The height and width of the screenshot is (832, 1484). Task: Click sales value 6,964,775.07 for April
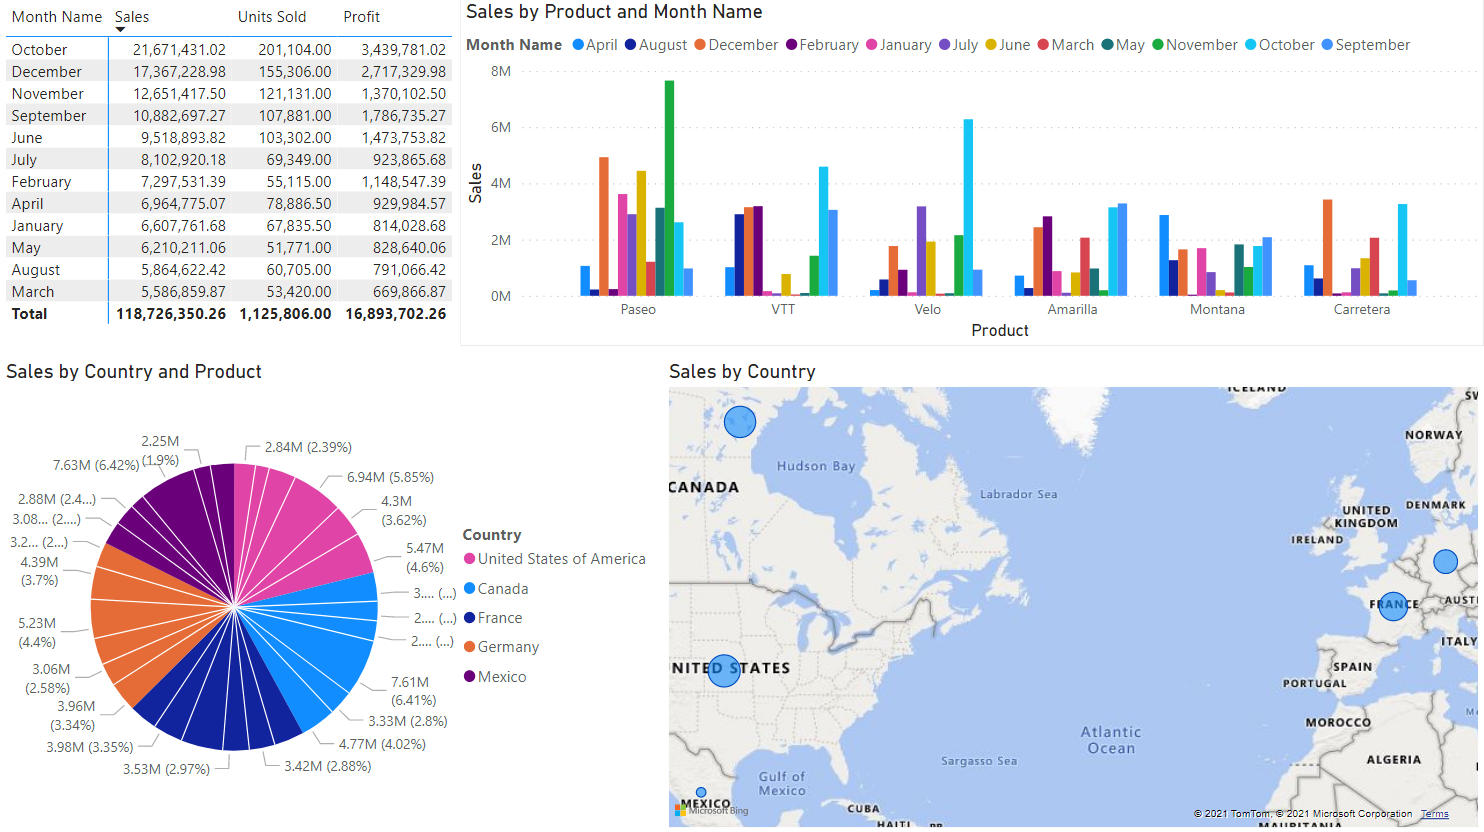(x=183, y=204)
